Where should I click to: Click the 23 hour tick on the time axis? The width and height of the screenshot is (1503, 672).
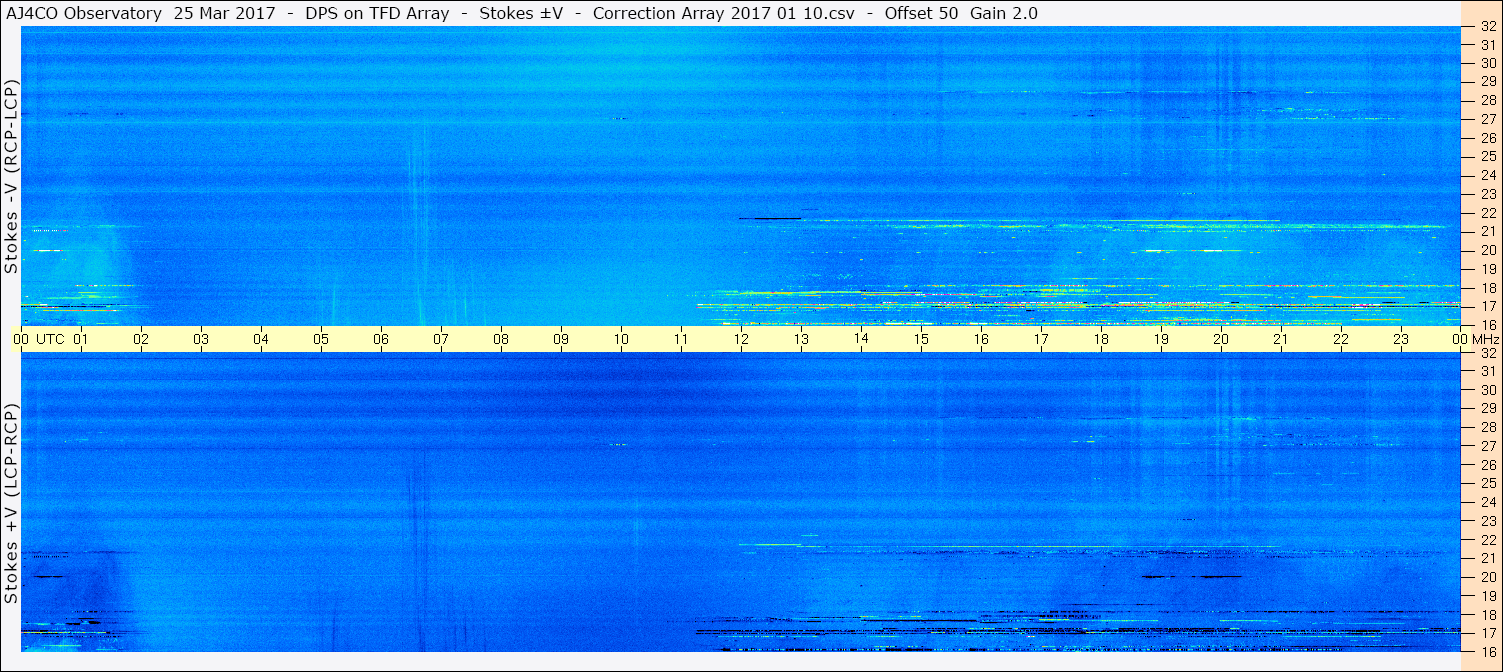coord(1401,339)
